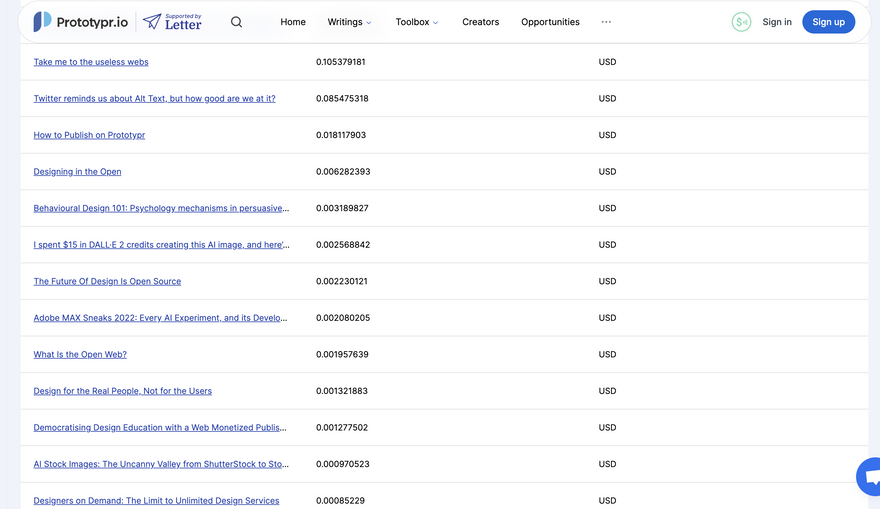
Task: Expand the Writings dropdown
Action: pyautogui.click(x=349, y=22)
